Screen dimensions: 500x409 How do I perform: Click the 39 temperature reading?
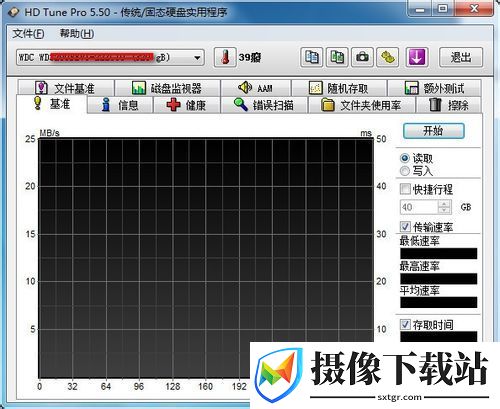coord(250,57)
